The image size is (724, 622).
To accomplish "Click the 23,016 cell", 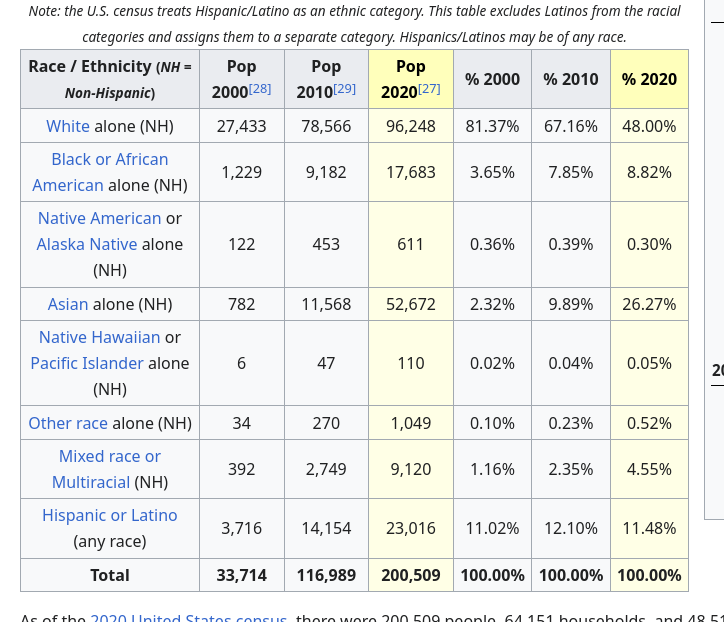I will coord(411,528).
